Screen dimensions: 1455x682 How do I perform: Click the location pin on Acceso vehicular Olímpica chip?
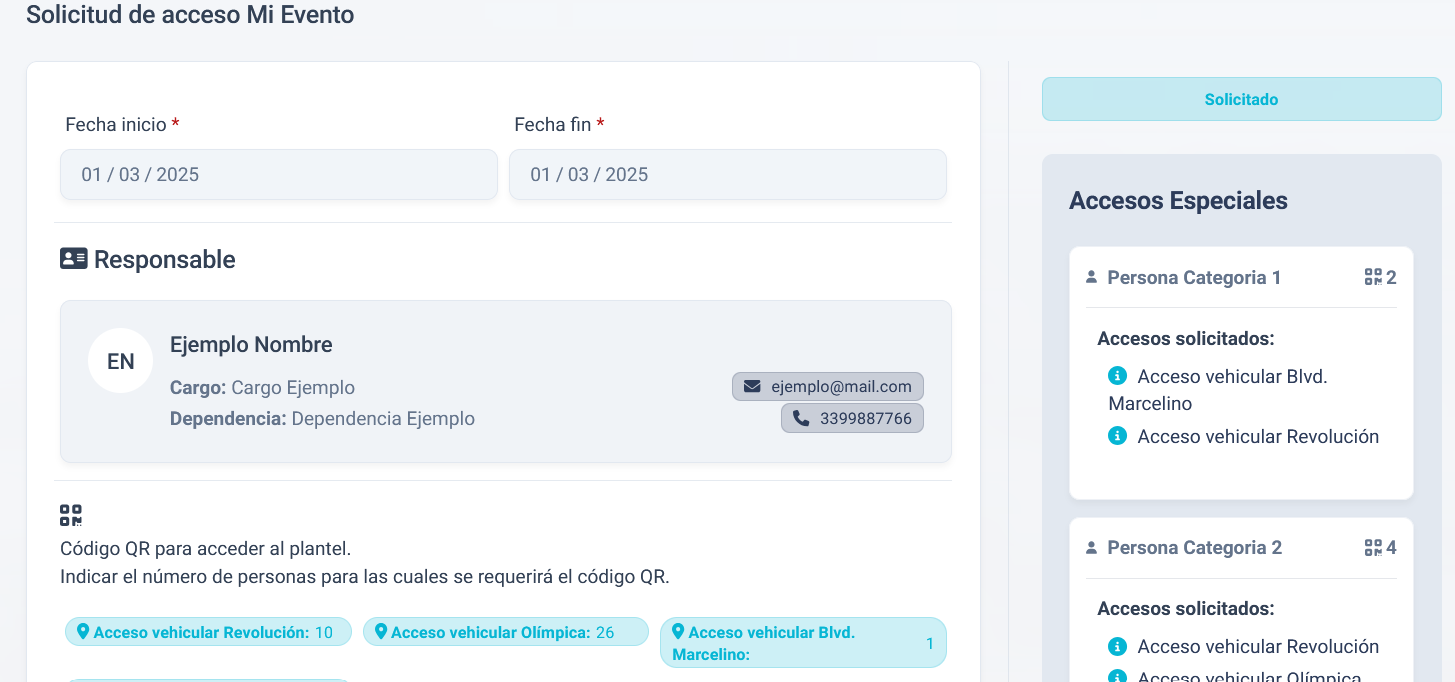pyautogui.click(x=381, y=631)
